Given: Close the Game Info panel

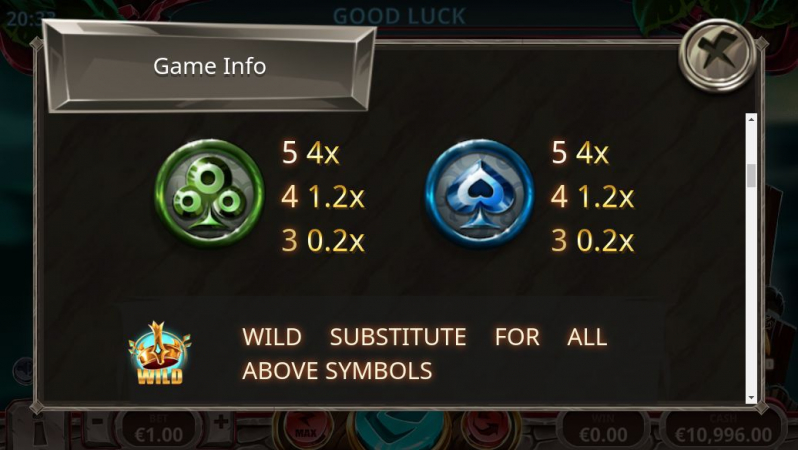Looking at the screenshot, I should [x=718, y=55].
